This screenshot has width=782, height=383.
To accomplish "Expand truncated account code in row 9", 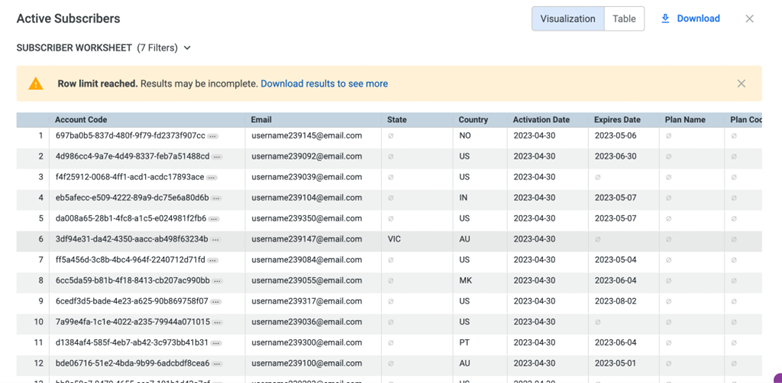I will point(215,302).
